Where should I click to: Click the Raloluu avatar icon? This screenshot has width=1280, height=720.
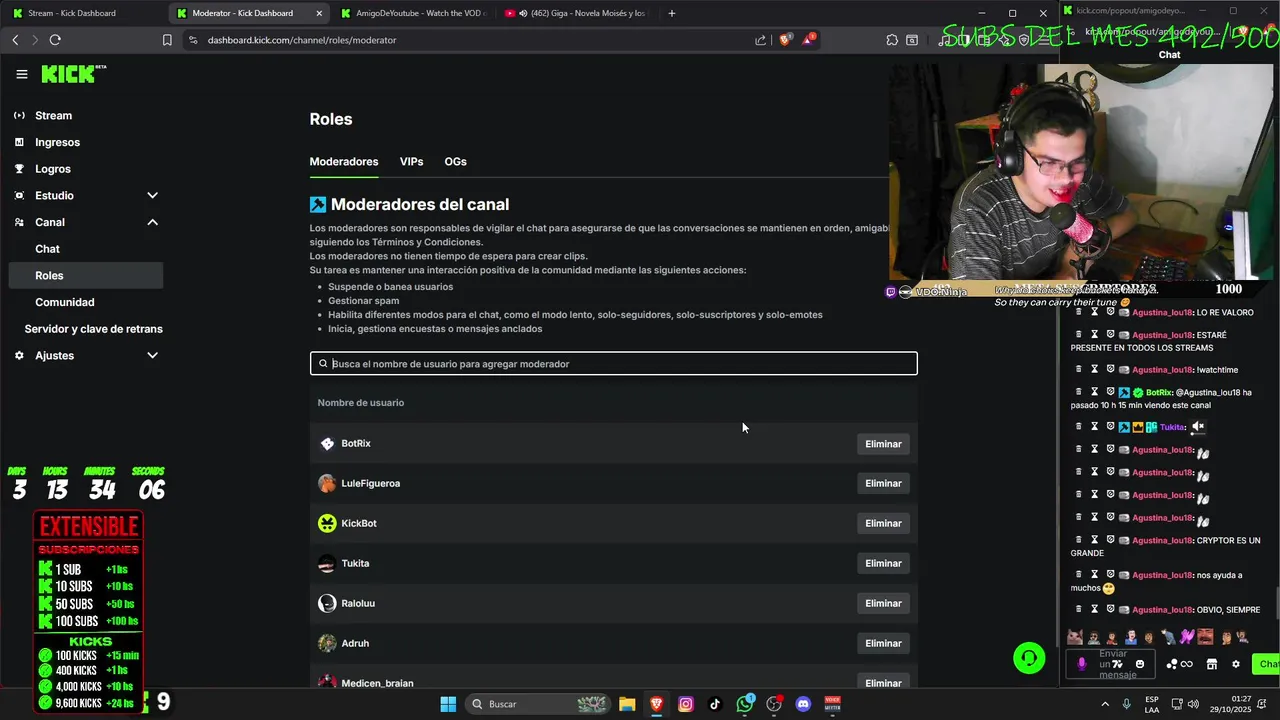[x=327, y=604]
